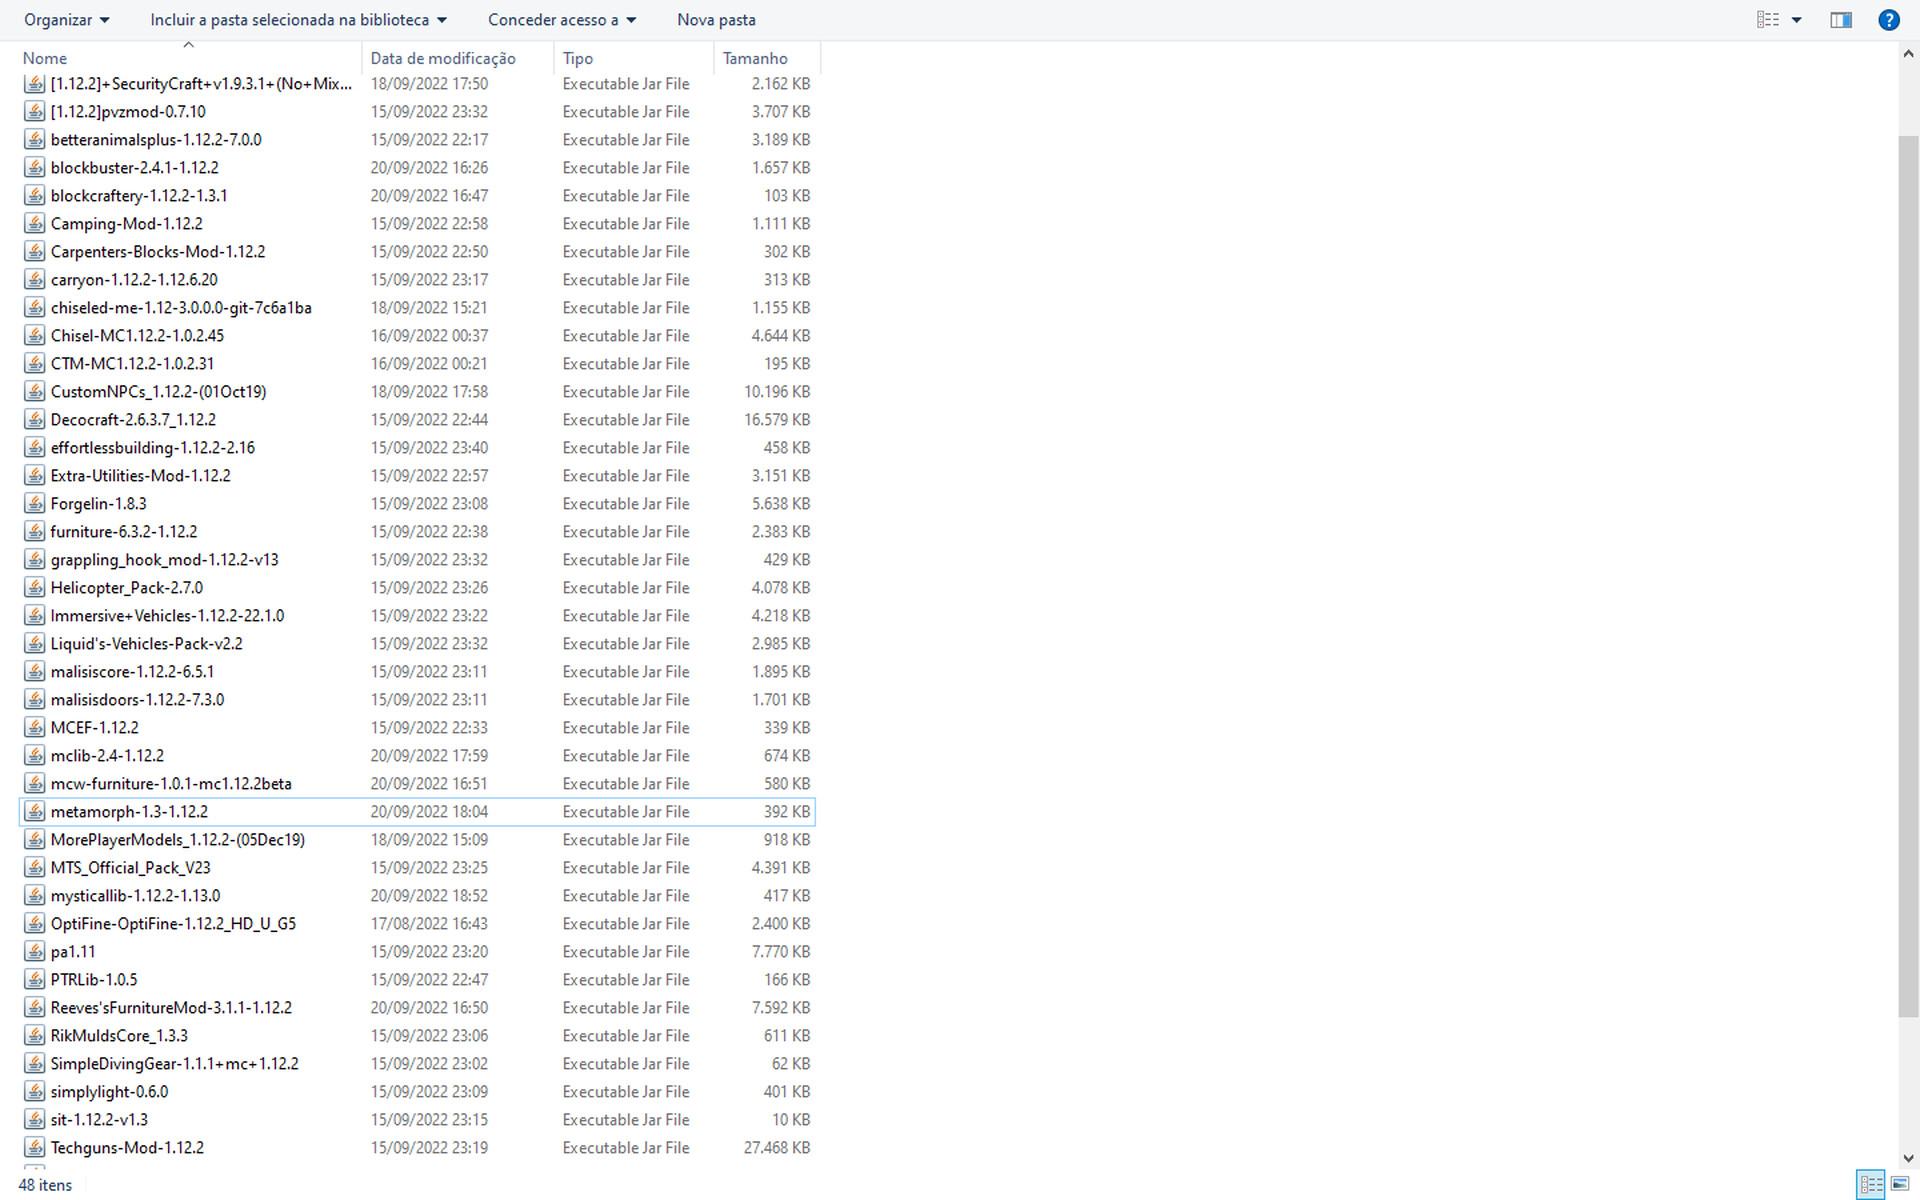The height and width of the screenshot is (1200, 1920).
Task: Click the Nova pasta button
Action: click(716, 20)
